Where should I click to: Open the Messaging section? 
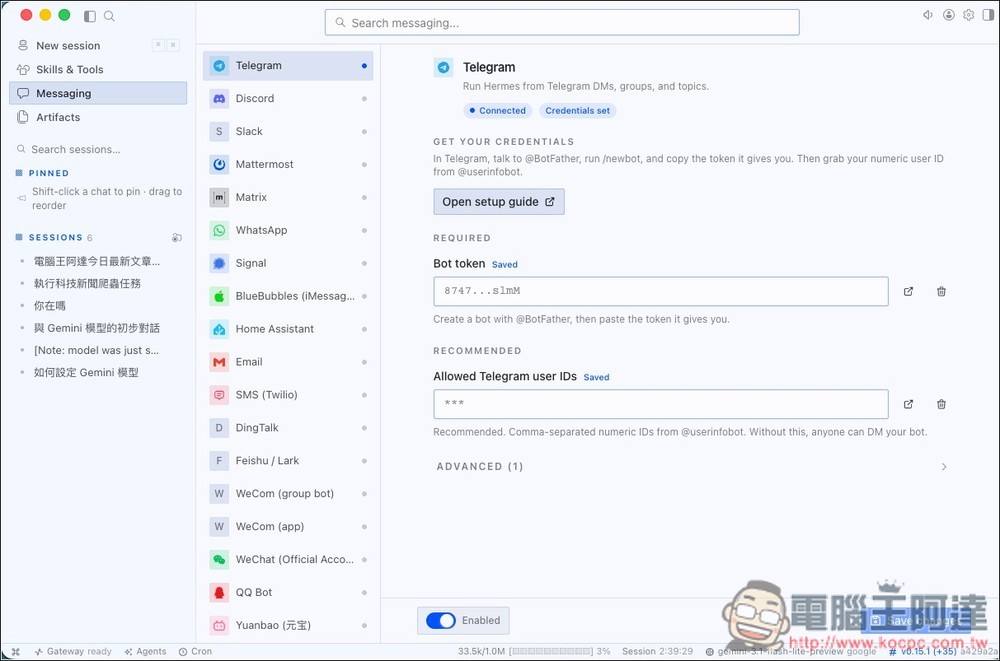click(98, 93)
